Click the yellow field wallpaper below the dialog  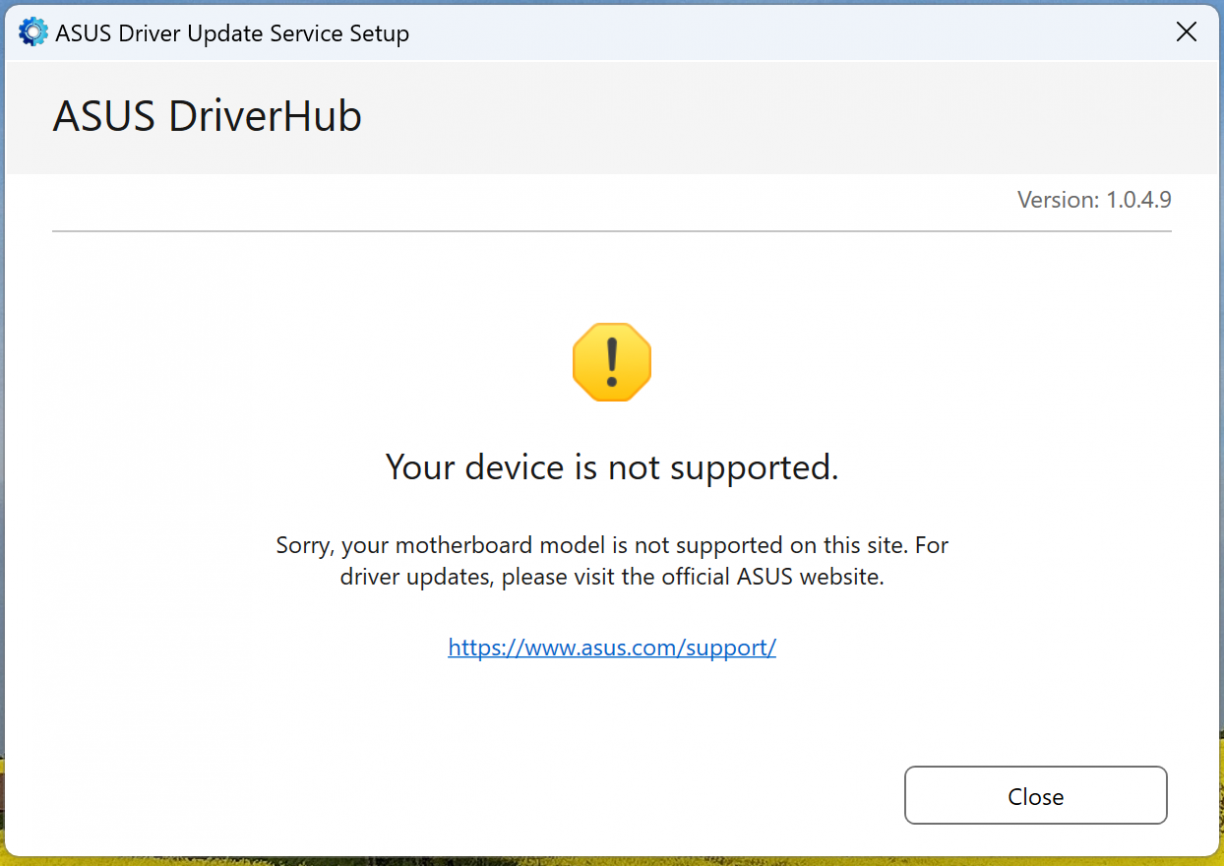(600, 861)
